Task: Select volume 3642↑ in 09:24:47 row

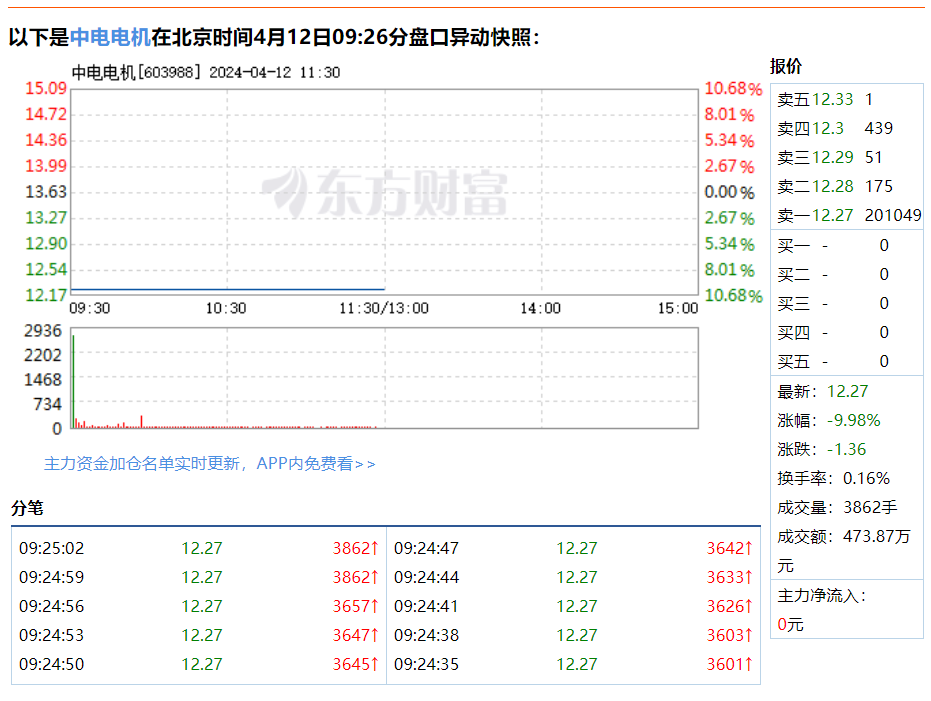Action: point(730,548)
